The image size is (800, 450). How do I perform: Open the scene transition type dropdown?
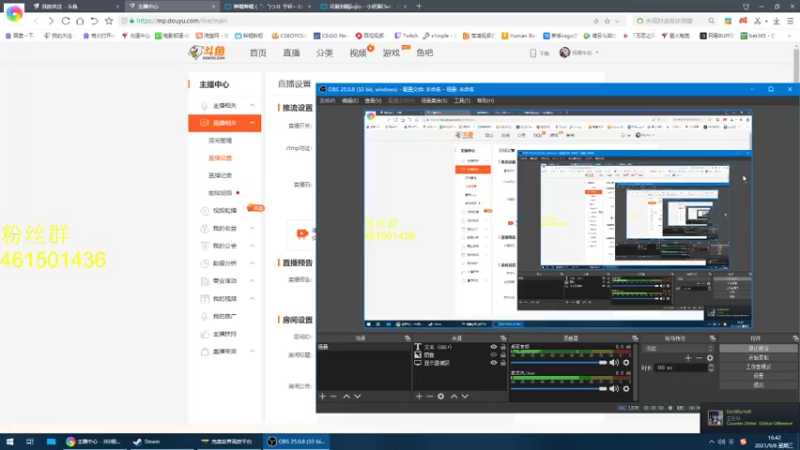(x=679, y=348)
